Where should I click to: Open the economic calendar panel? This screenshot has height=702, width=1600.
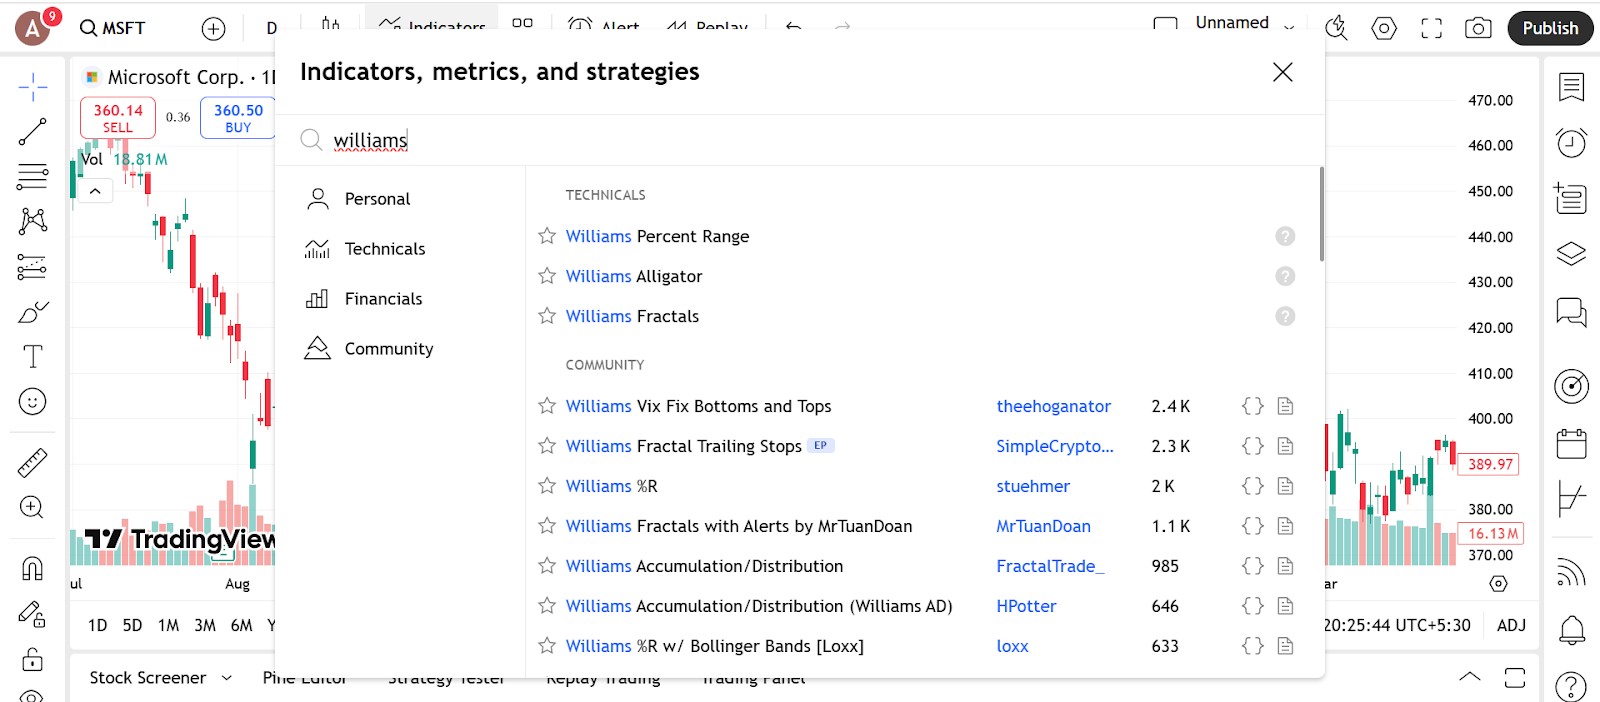(1571, 442)
